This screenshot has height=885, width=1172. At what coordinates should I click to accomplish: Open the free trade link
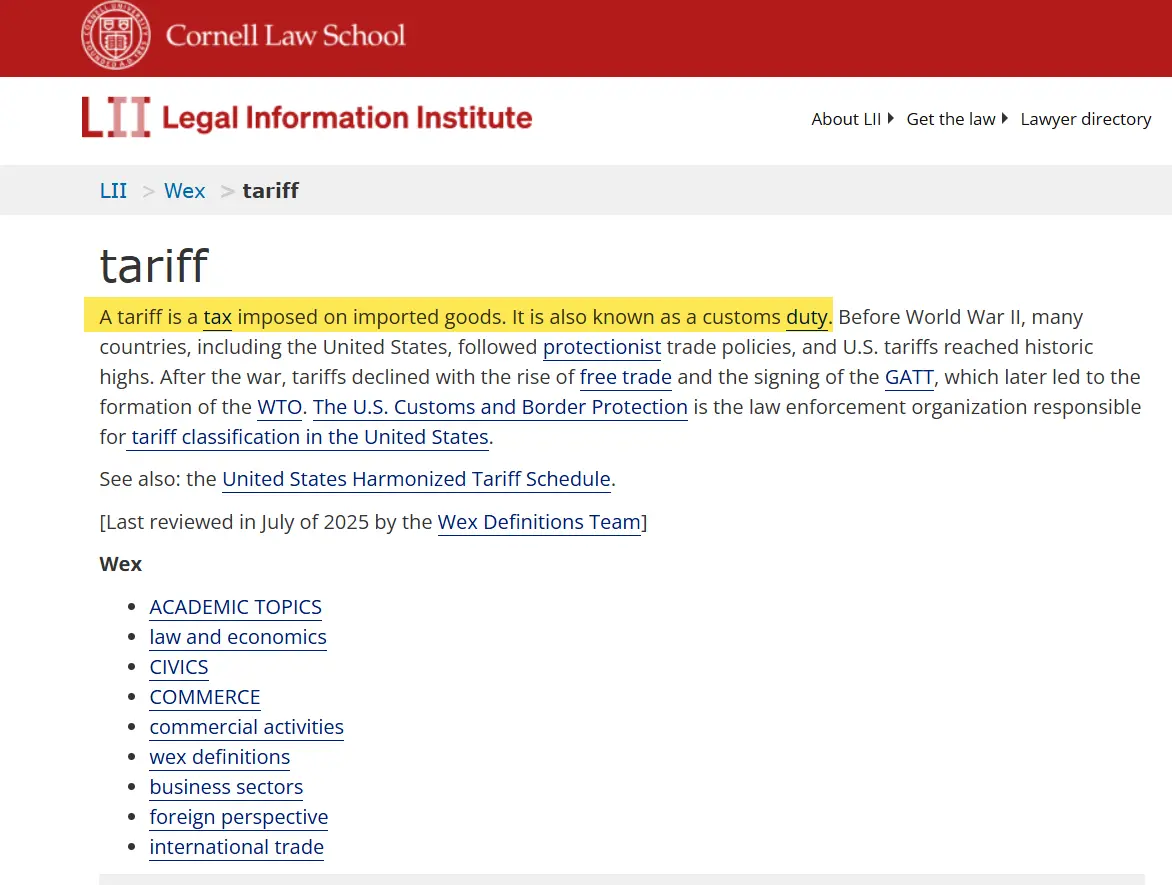coord(626,377)
